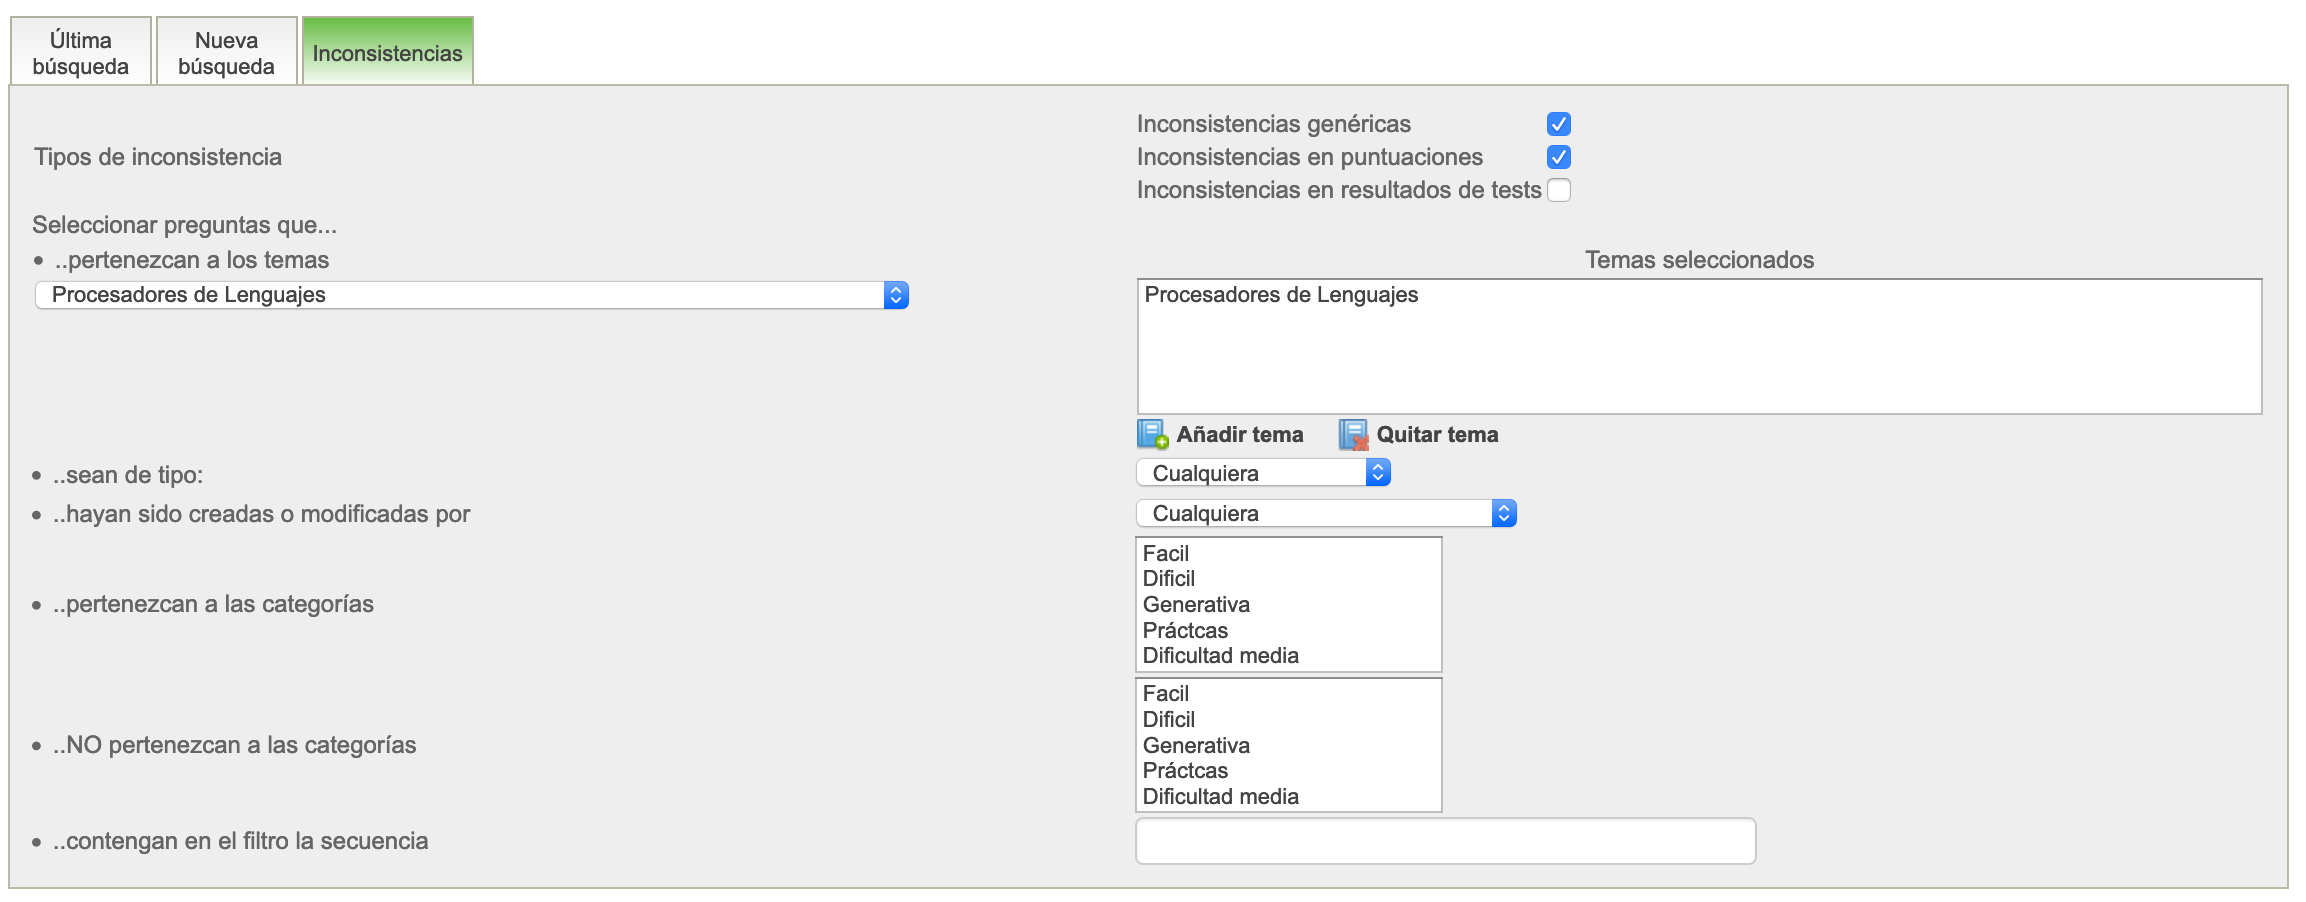This screenshot has height=902, width=2306.
Task: Toggle Inconsistencias genéricas checkbox
Action: [1558, 124]
